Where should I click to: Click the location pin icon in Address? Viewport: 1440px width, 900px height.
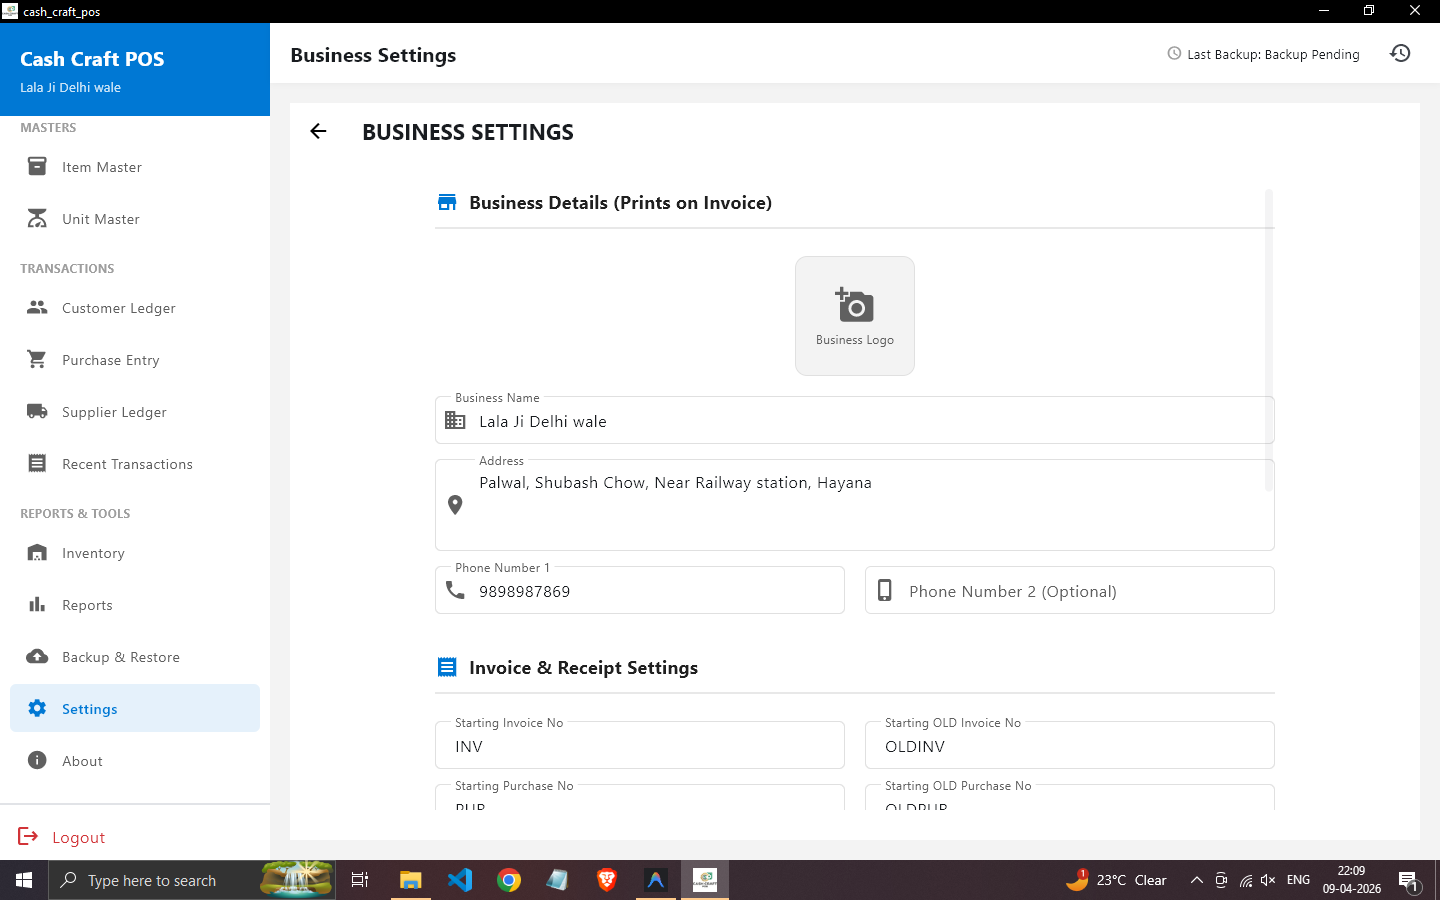(455, 505)
